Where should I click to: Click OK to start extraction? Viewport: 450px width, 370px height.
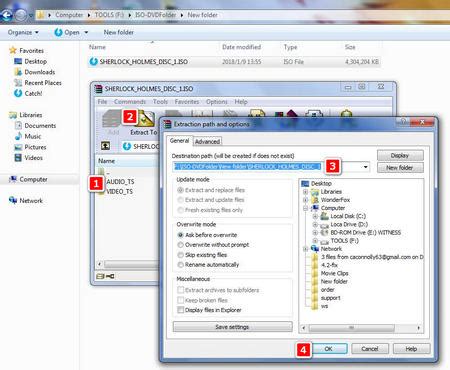pos(328,349)
